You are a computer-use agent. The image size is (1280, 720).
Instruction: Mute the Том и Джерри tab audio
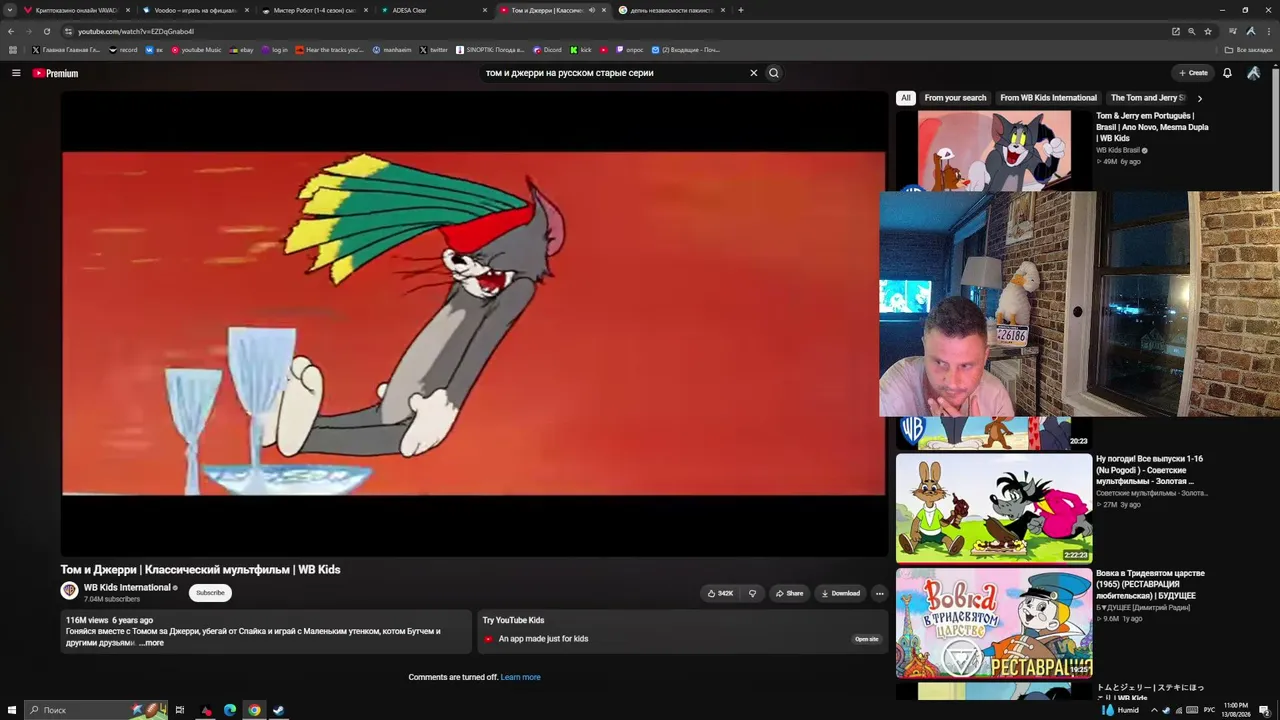pos(591,10)
